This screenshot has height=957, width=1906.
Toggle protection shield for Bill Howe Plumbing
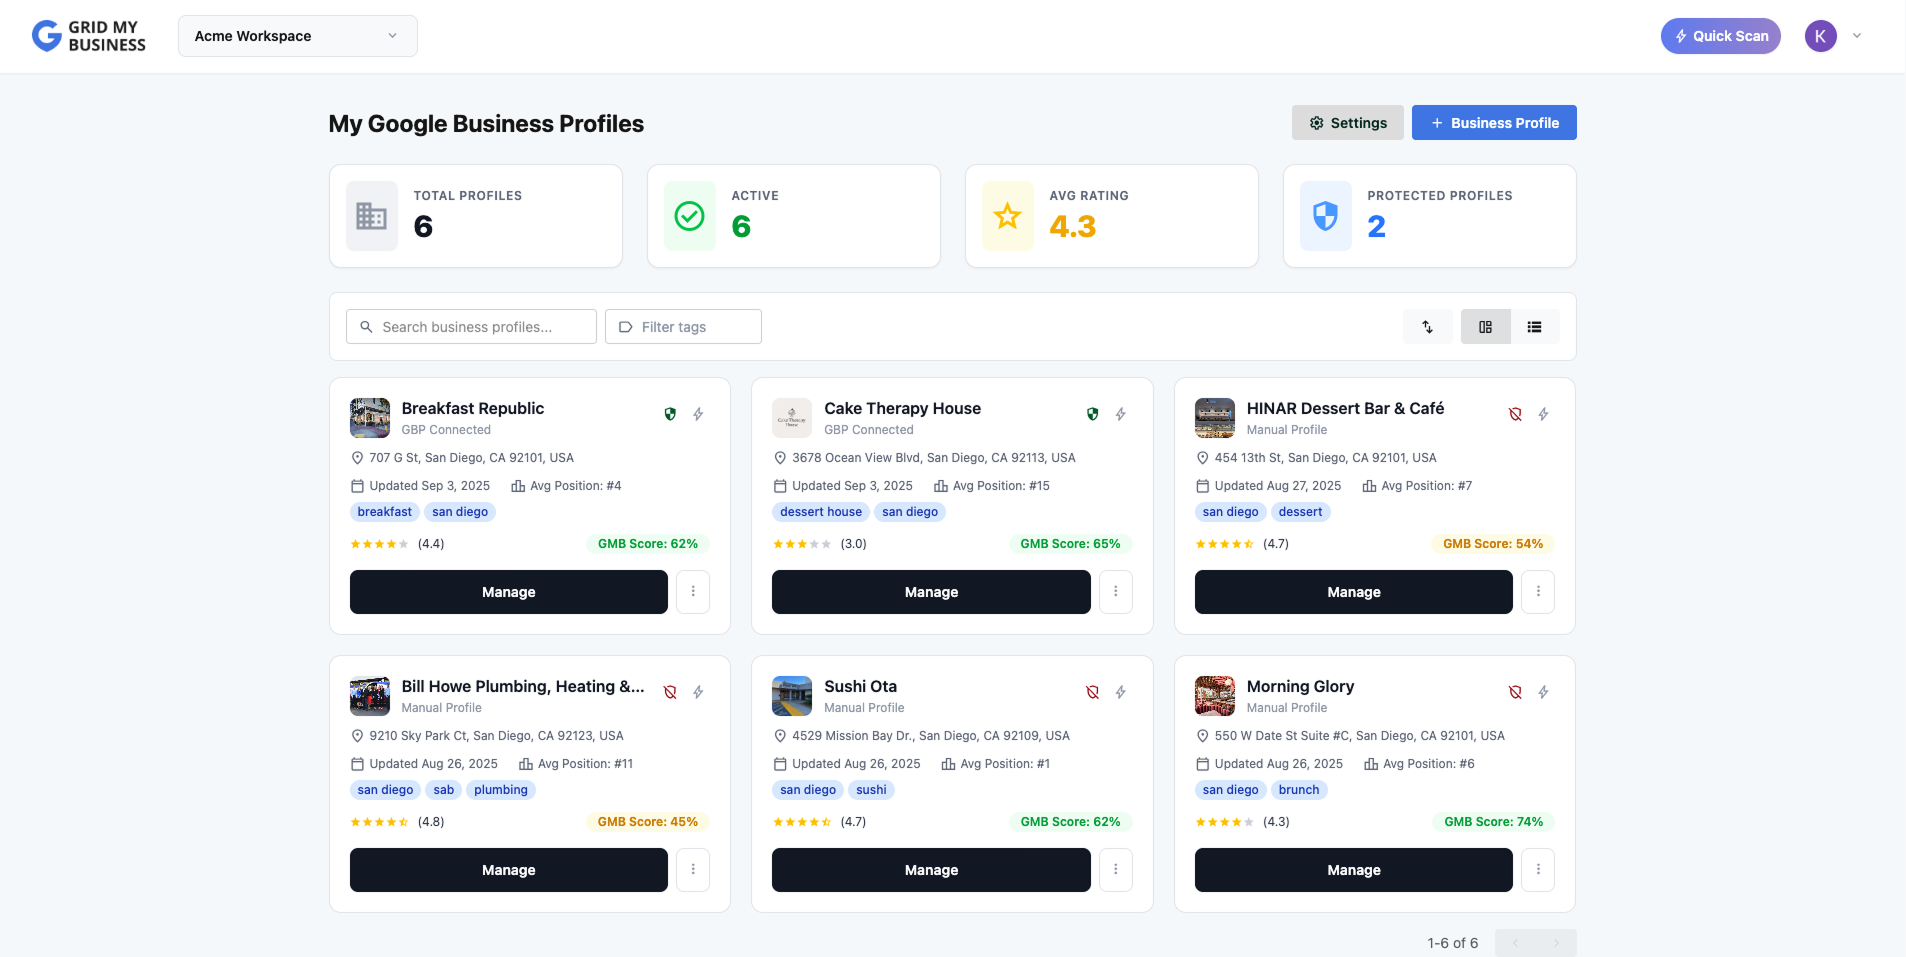[670, 692]
